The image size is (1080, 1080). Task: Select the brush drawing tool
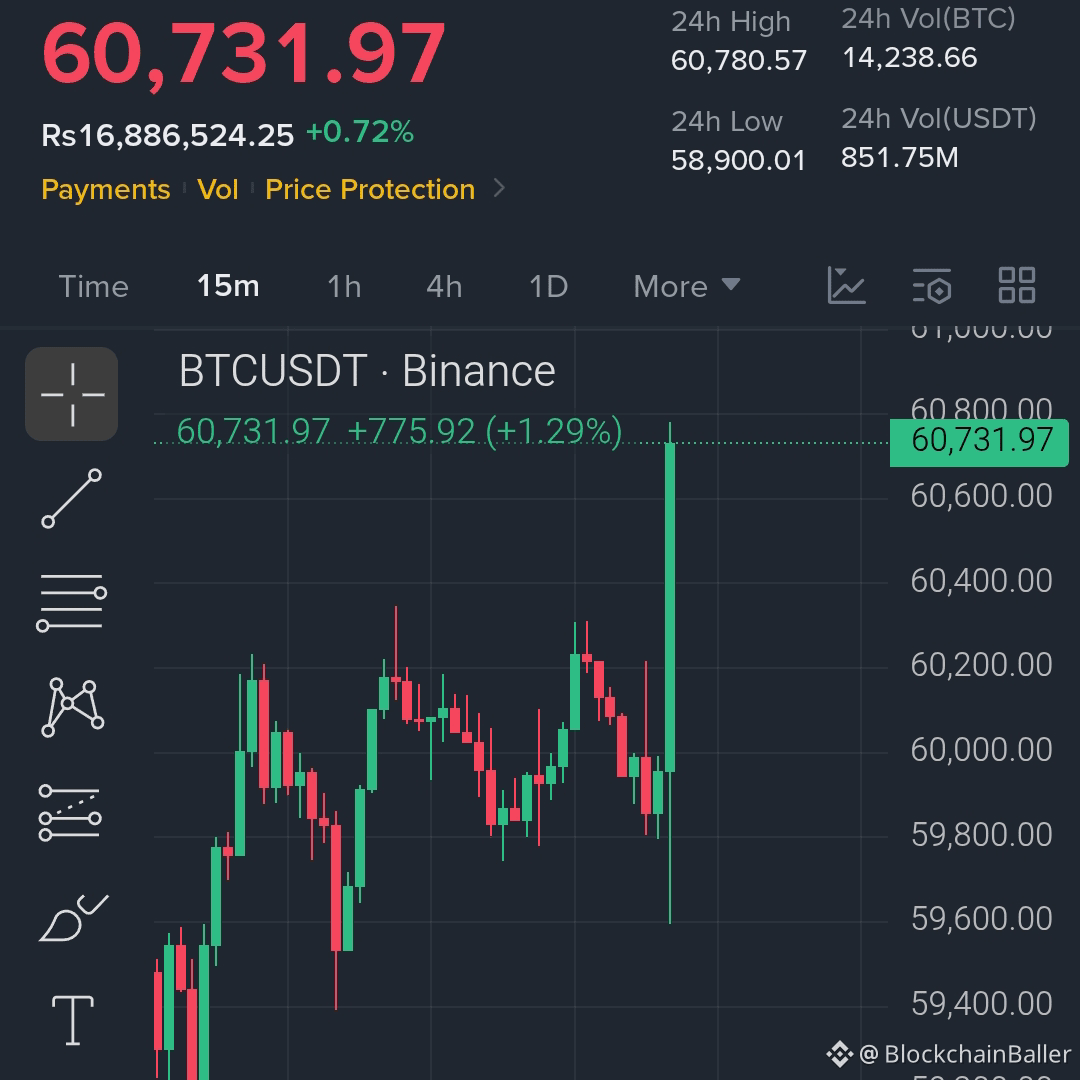point(73,918)
